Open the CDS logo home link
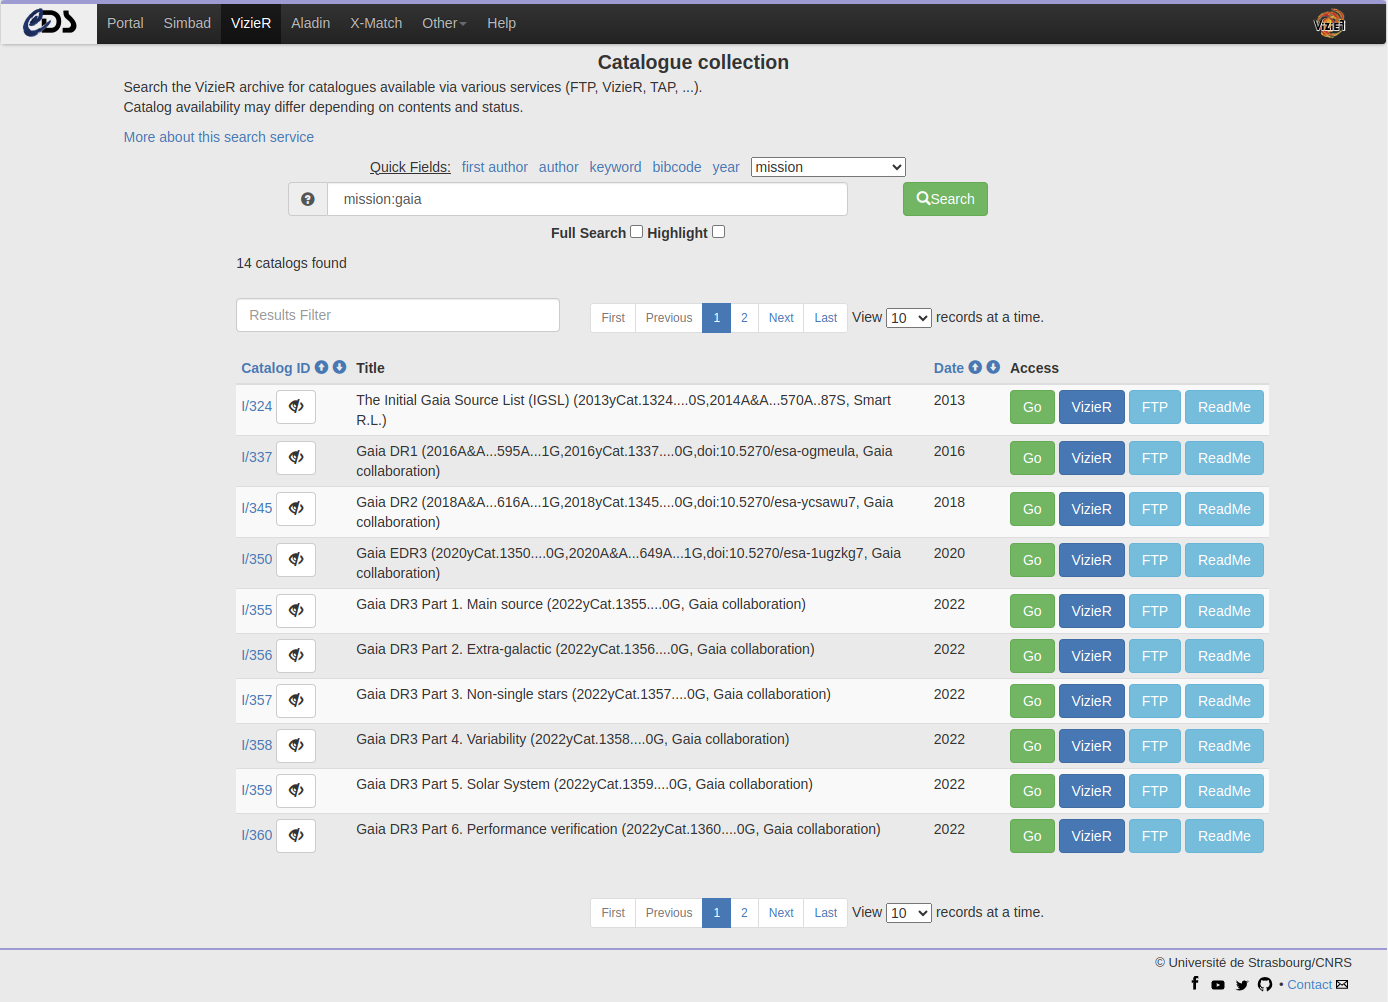Viewport: 1388px width, 1002px height. (x=49, y=22)
